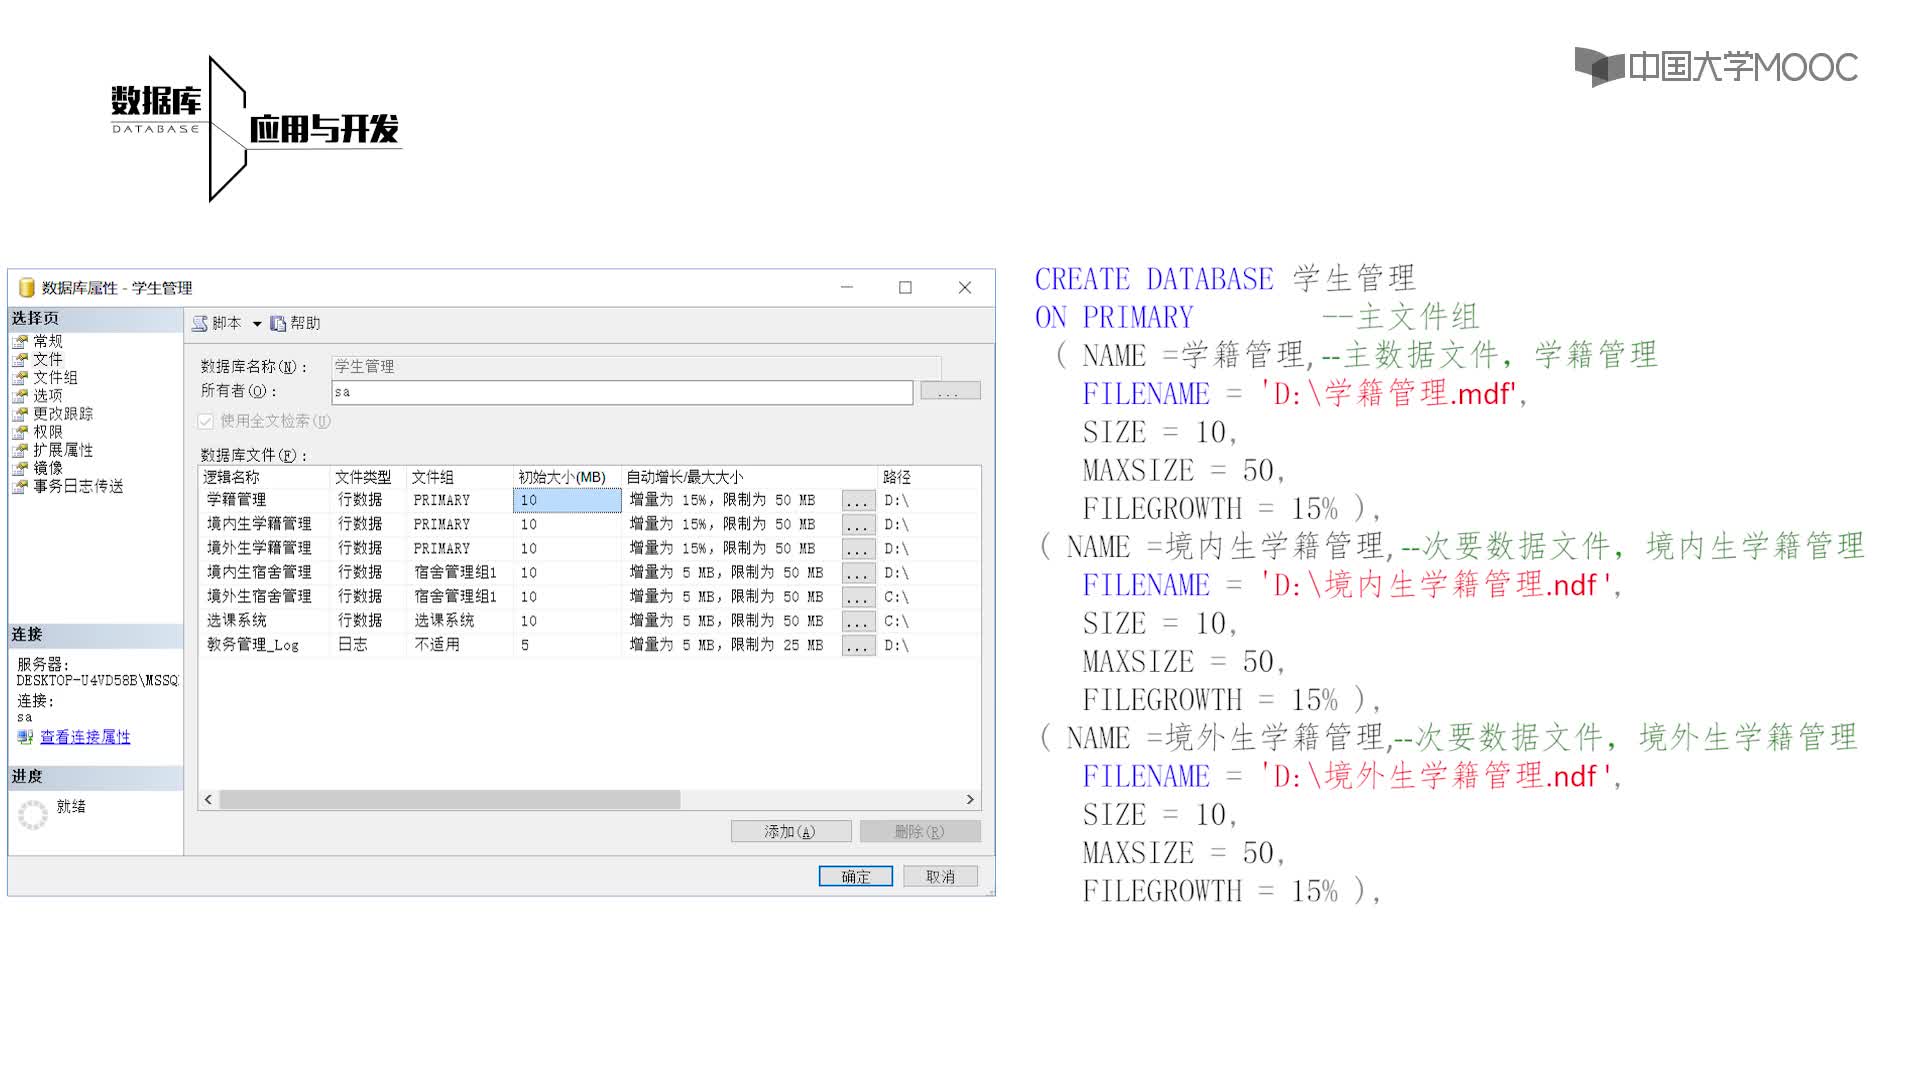Screen dimensions: 1920x1080
Task: Open autogrowth settings for 境外生宿舍管理 row
Action: pyautogui.click(x=858, y=596)
